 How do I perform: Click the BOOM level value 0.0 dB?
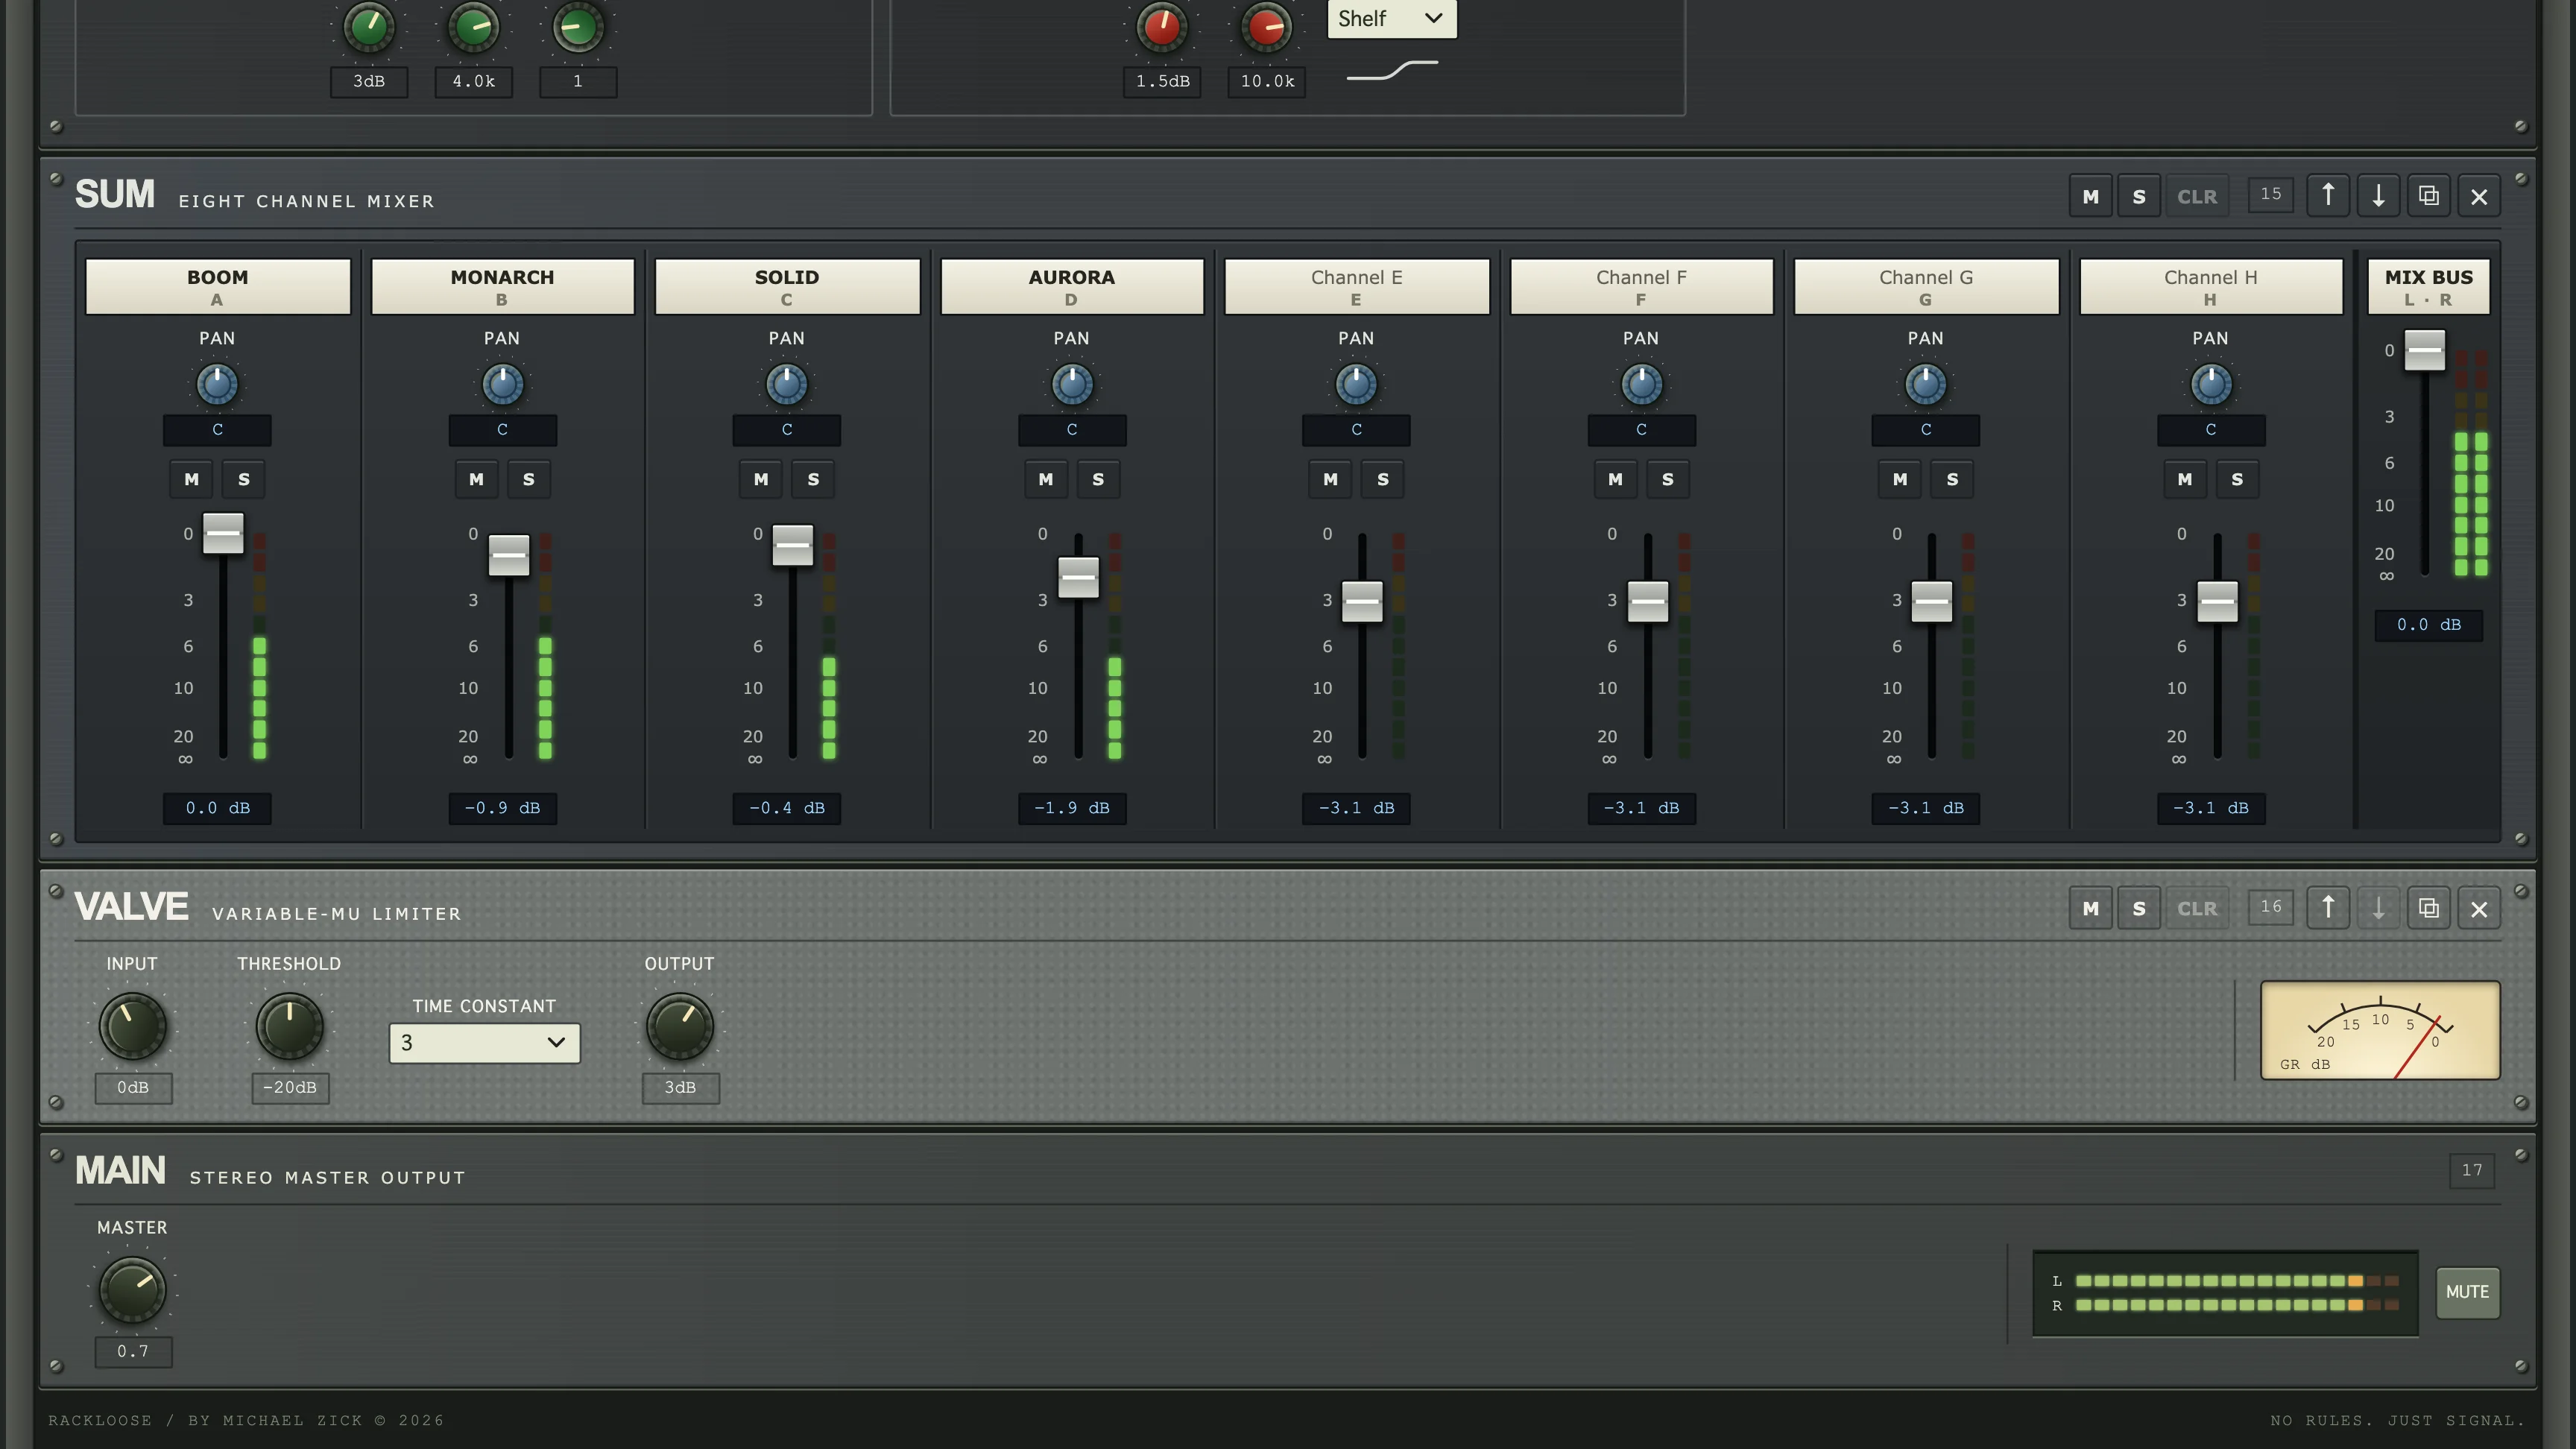tap(217, 808)
